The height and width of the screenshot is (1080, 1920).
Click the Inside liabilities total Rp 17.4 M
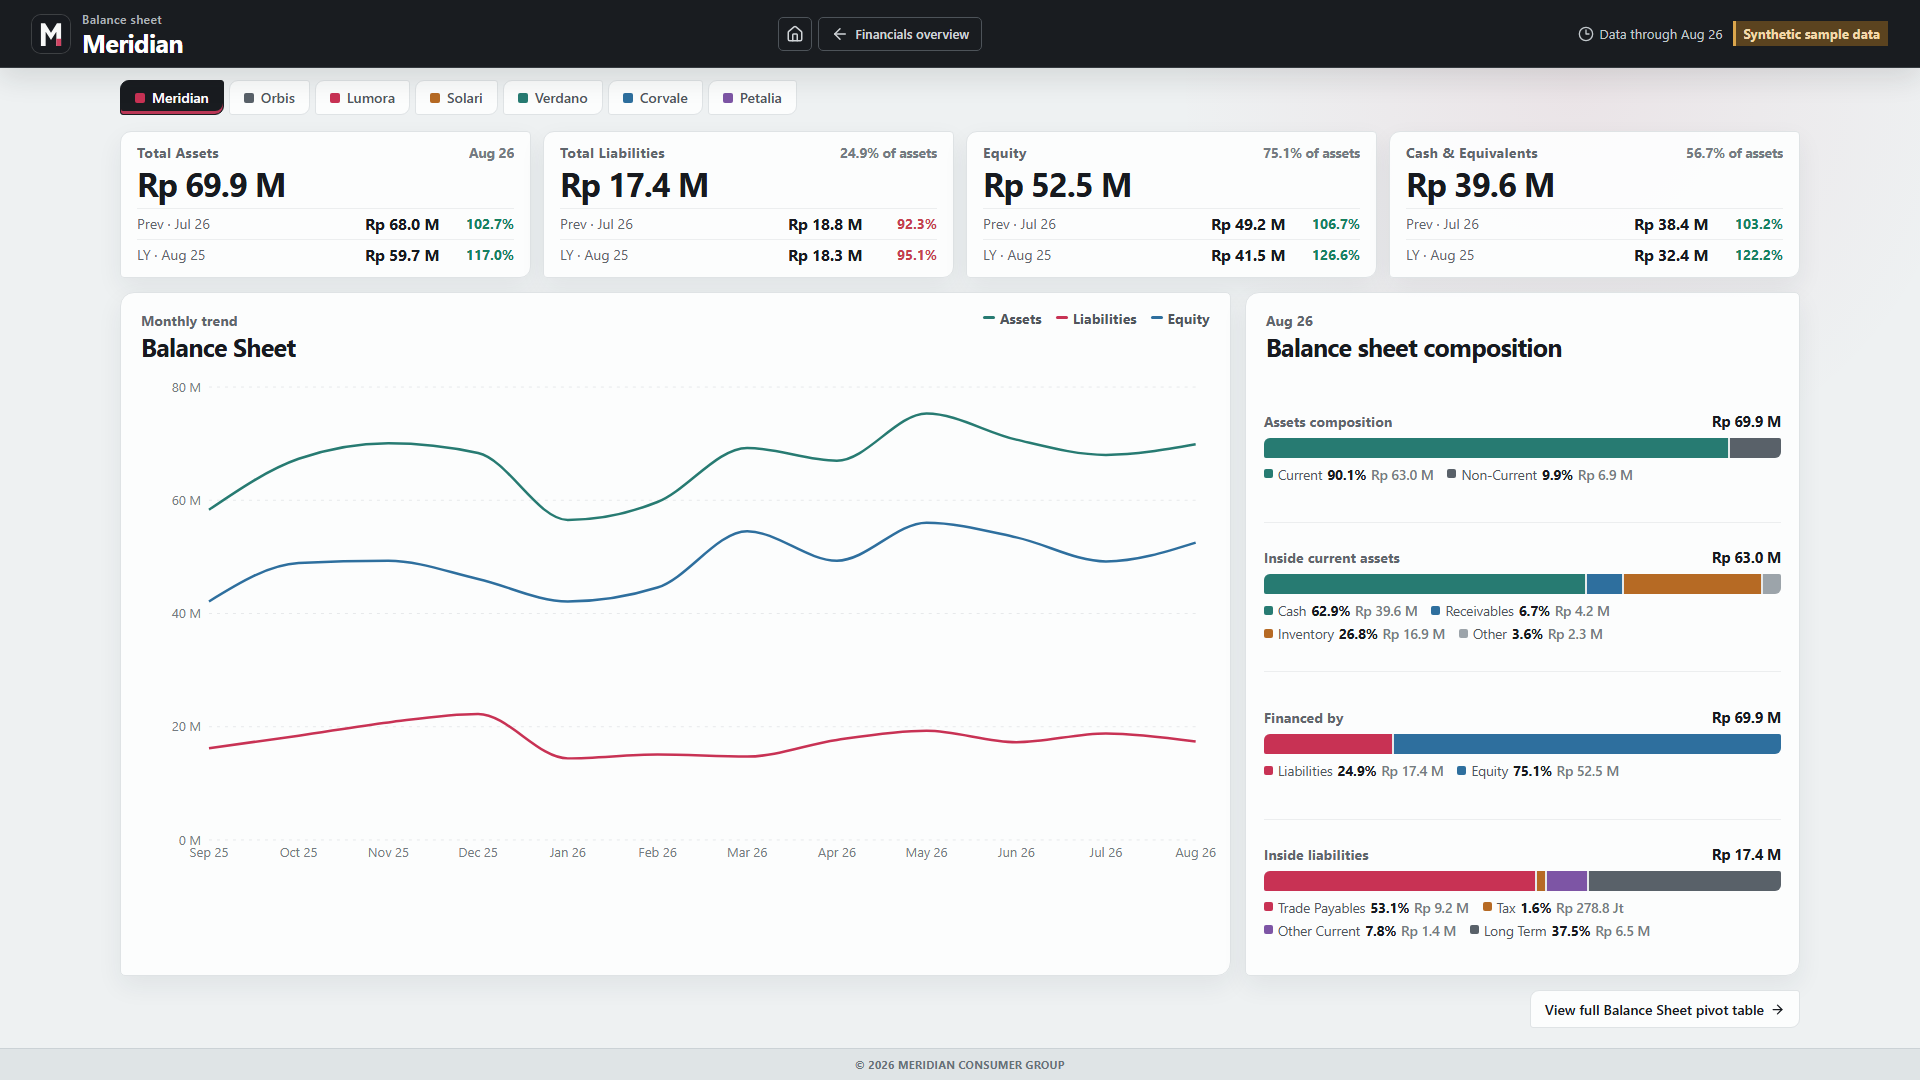click(1746, 854)
